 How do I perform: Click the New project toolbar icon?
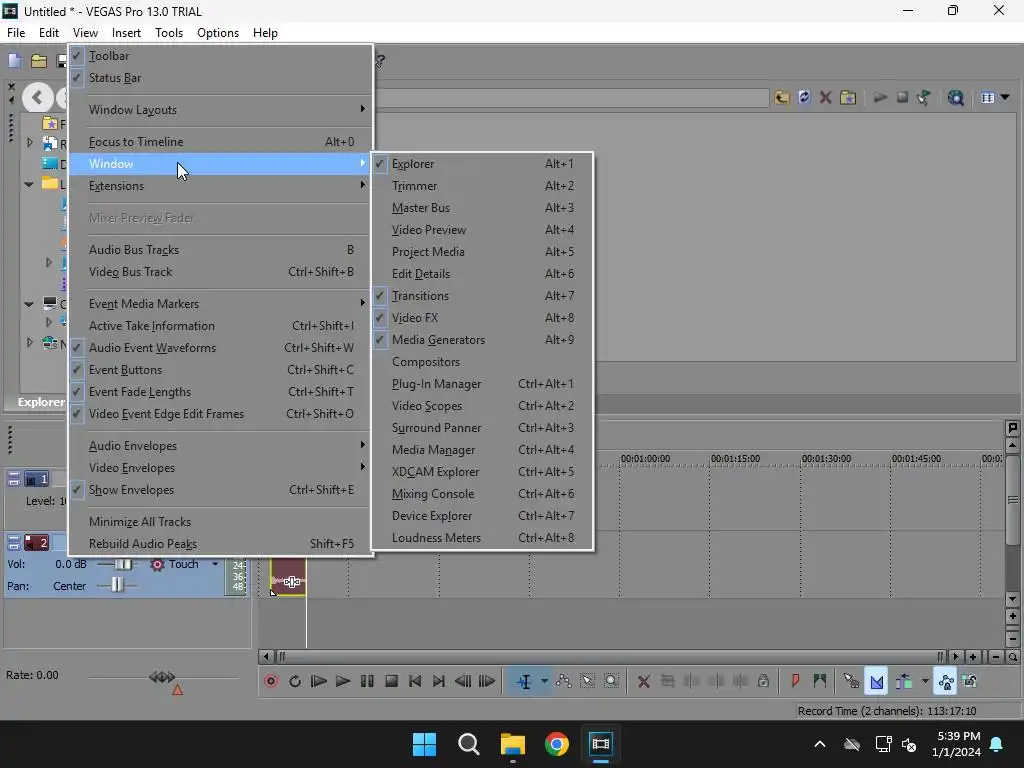(x=14, y=61)
